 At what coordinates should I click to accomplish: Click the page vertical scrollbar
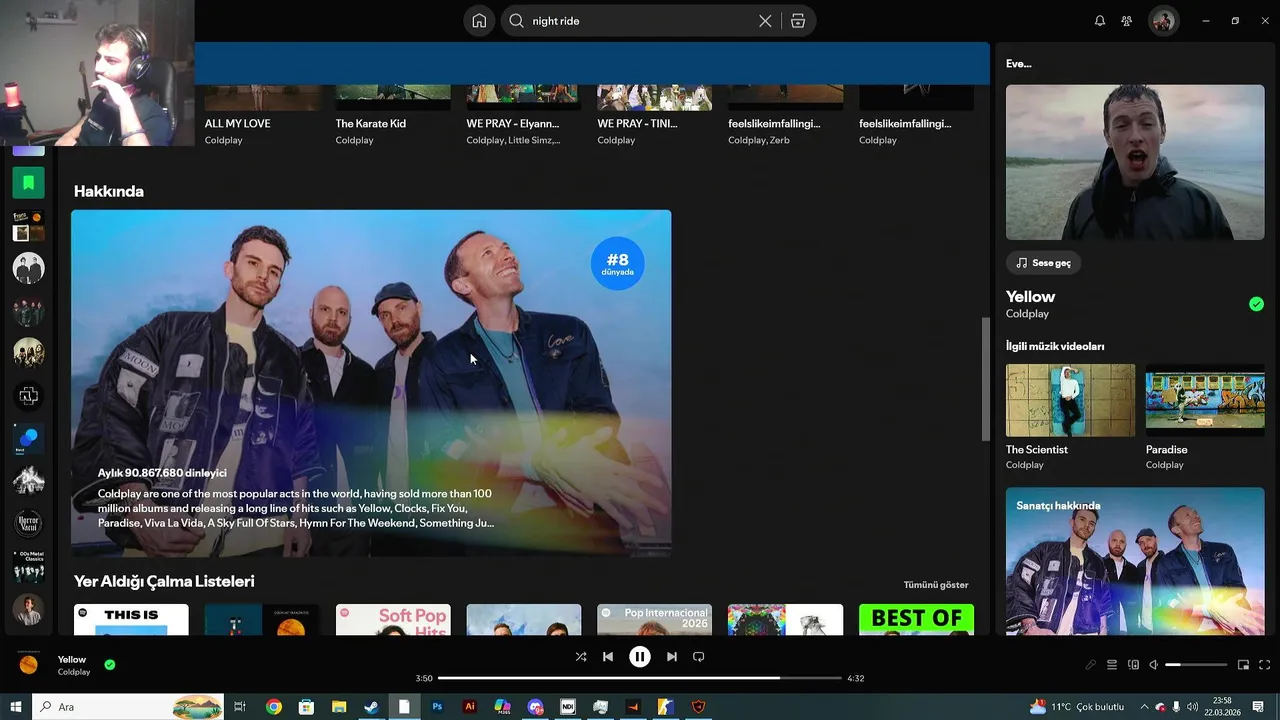(x=986, y=380)
